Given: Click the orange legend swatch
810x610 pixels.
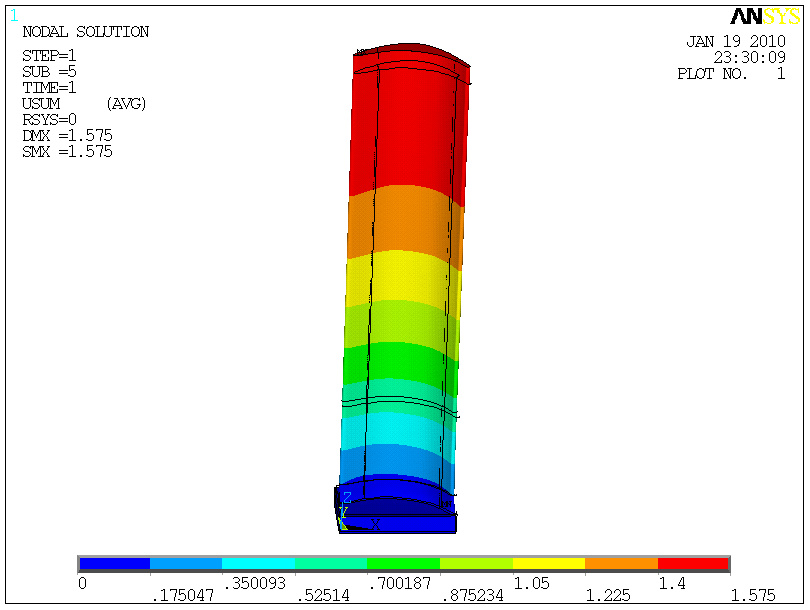Looking at the screenshot, I should click(x=621, y=564).
